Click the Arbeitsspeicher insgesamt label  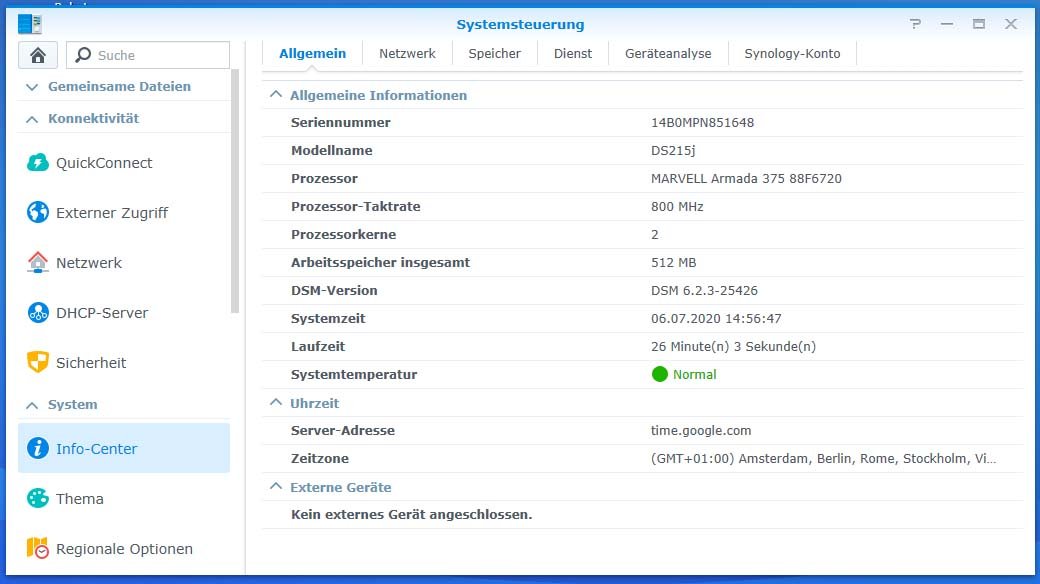pos(381,263)
